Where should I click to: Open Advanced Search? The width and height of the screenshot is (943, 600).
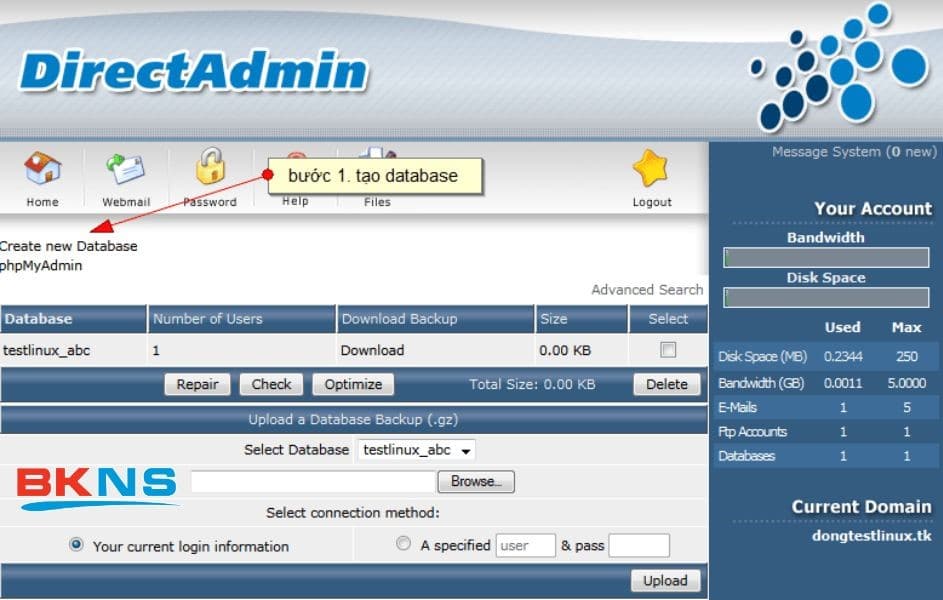[x=647, y=289]
